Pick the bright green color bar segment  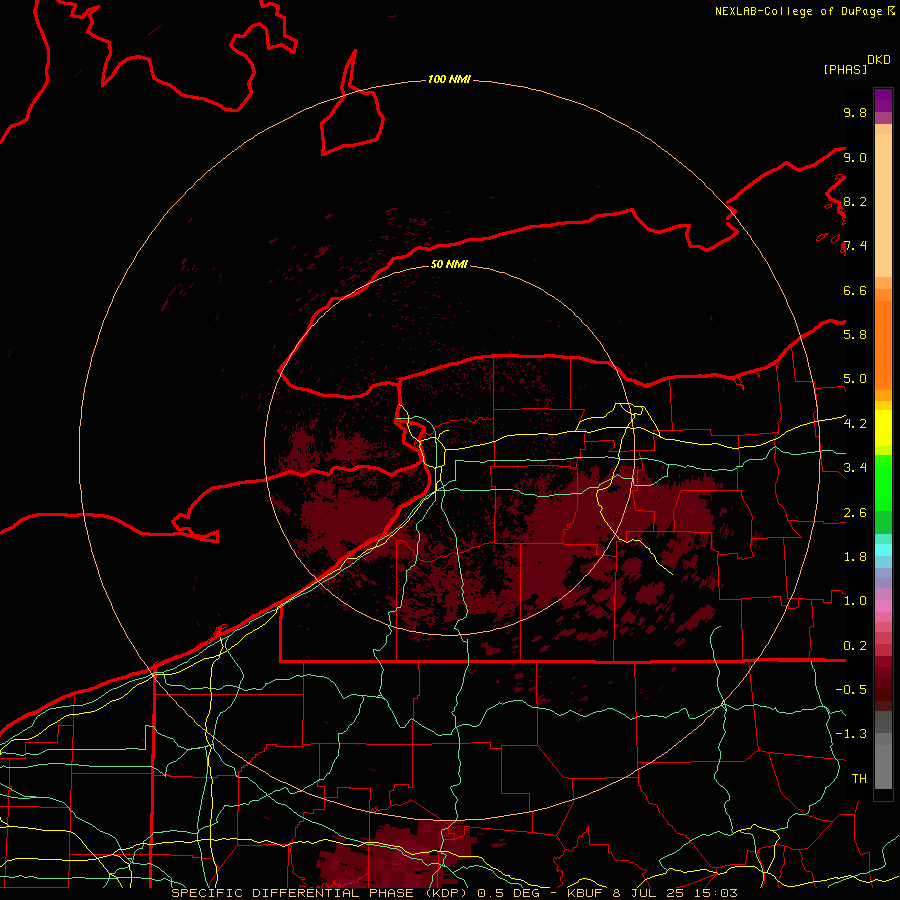tap(883, 482)
